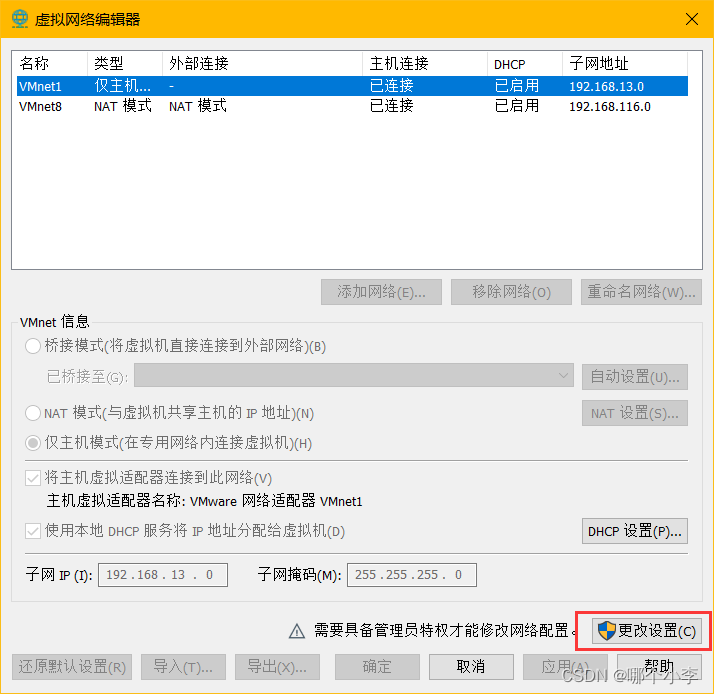Click the Virtual Network Editor globe icon

pos(20,19)
